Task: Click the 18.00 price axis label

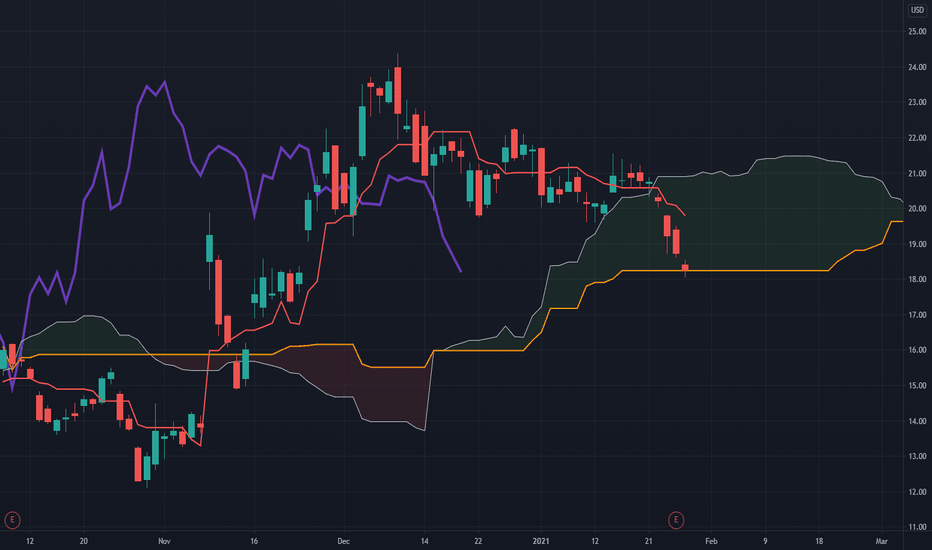Action: 917,279
